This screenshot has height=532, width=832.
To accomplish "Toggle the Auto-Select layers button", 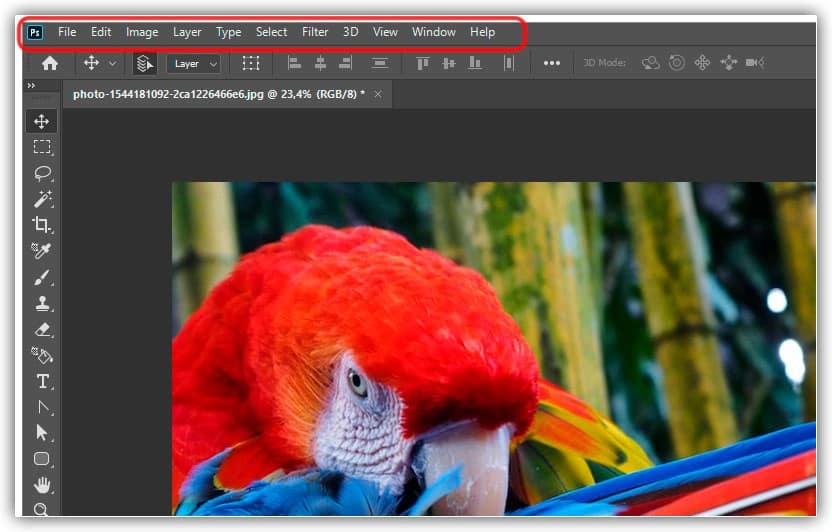I will 144,64.
